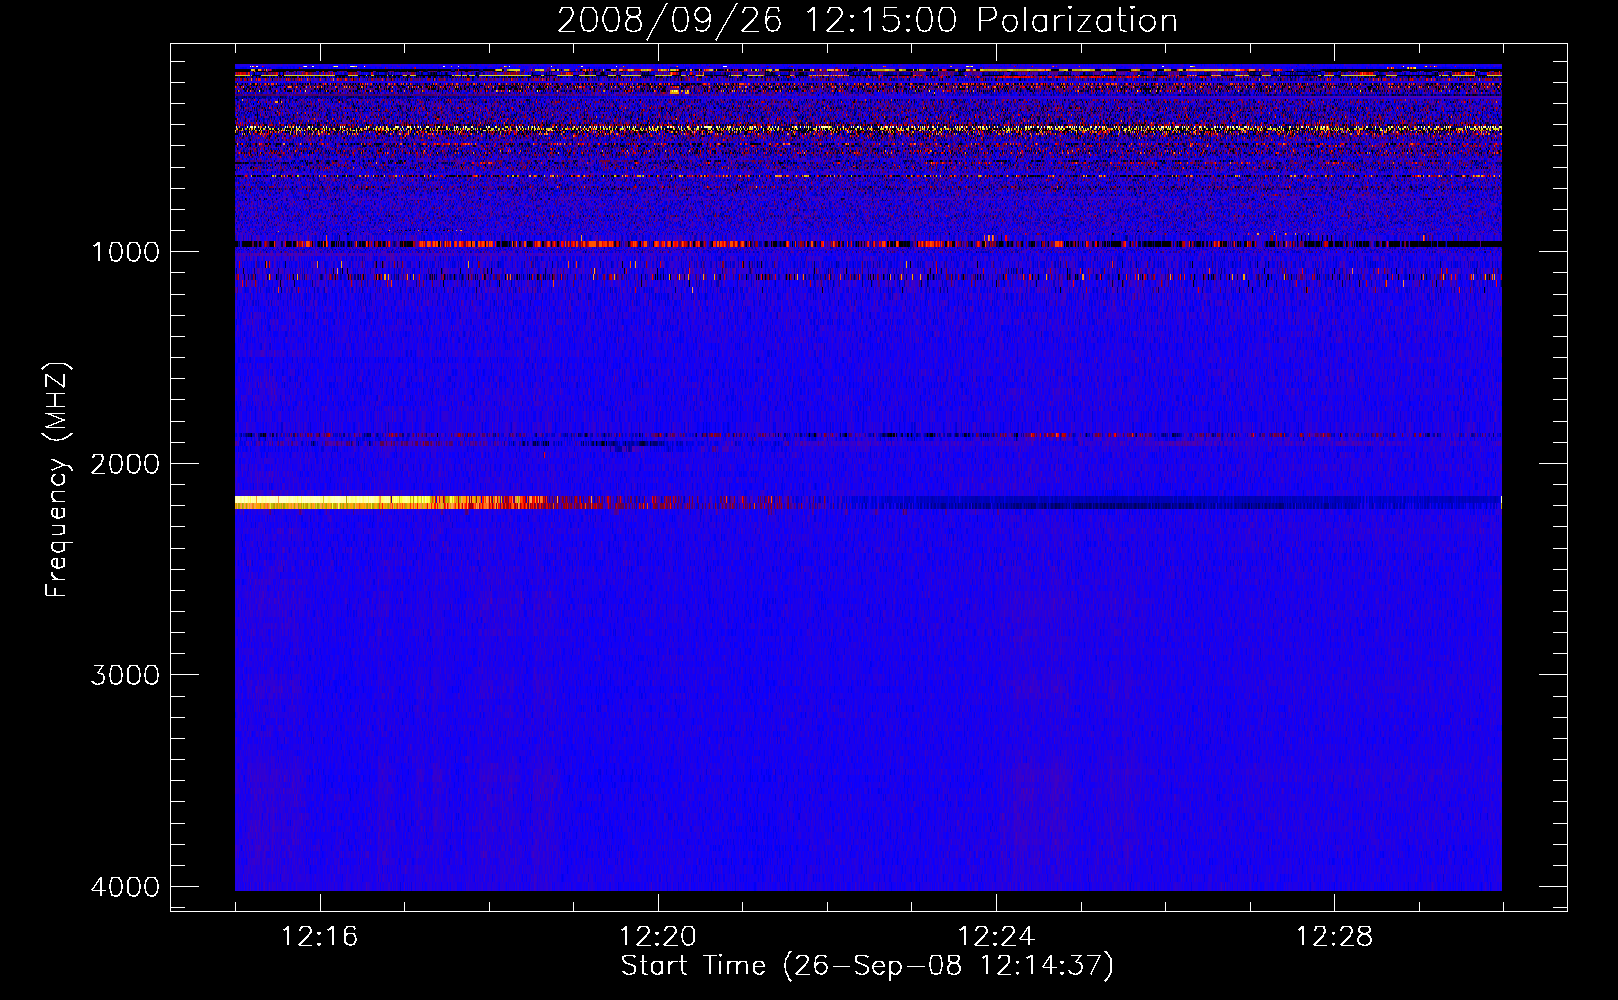The image size is (1618, 1000).
Task: Click the 'Frequency (MHZ)' y-axis label
Action: pos(58,480)
